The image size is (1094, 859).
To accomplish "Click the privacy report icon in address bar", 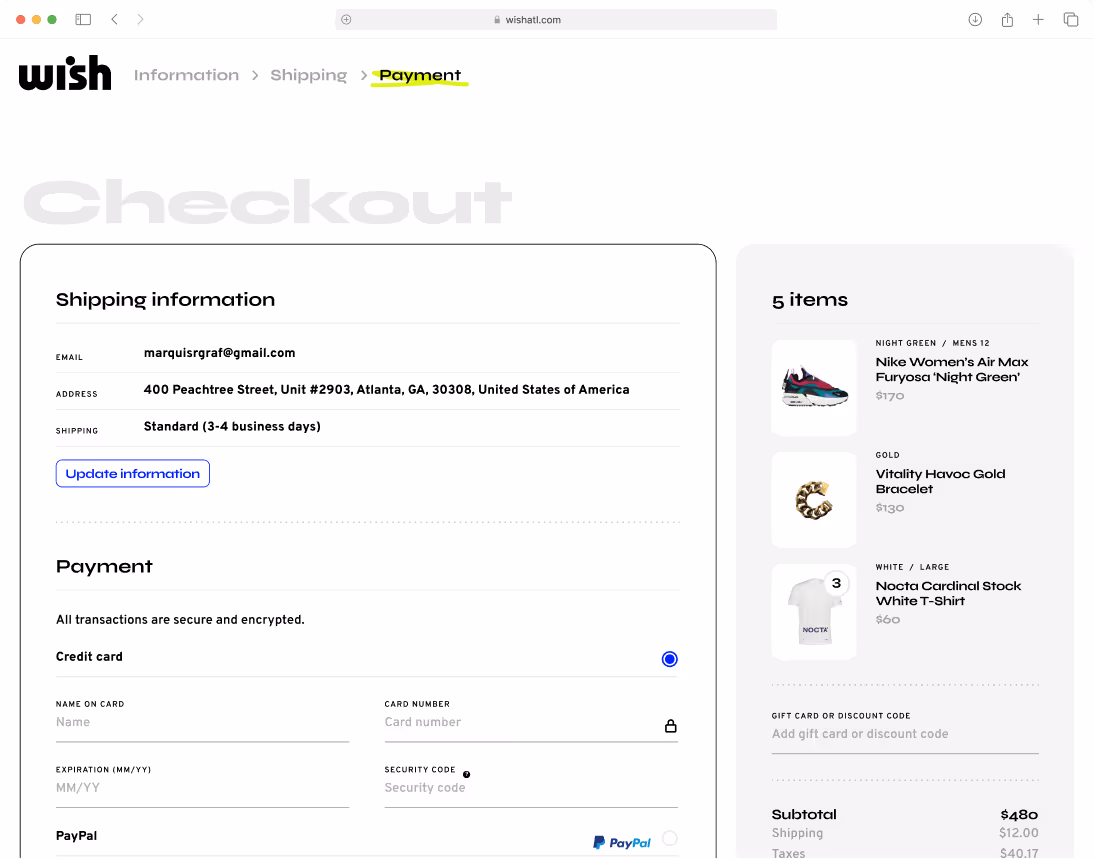I will tap(346, 20).
